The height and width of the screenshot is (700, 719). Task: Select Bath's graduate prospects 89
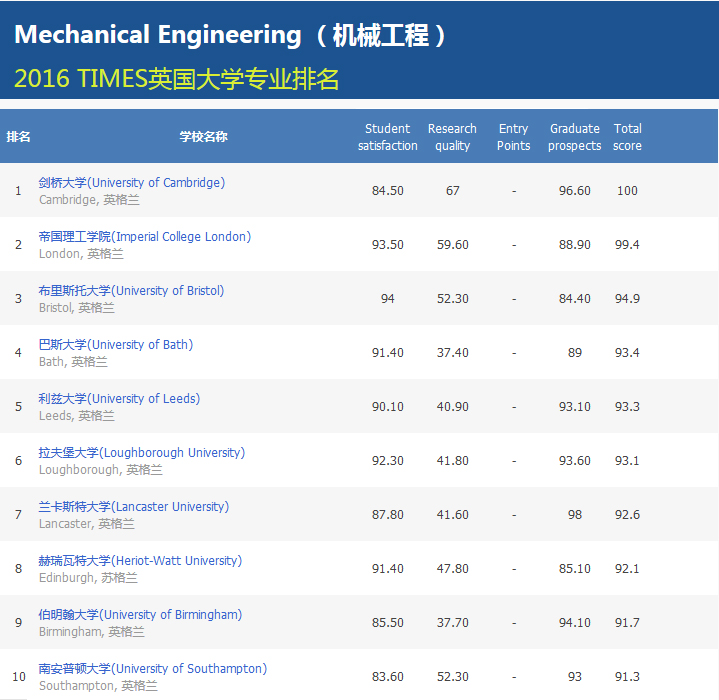575,353
